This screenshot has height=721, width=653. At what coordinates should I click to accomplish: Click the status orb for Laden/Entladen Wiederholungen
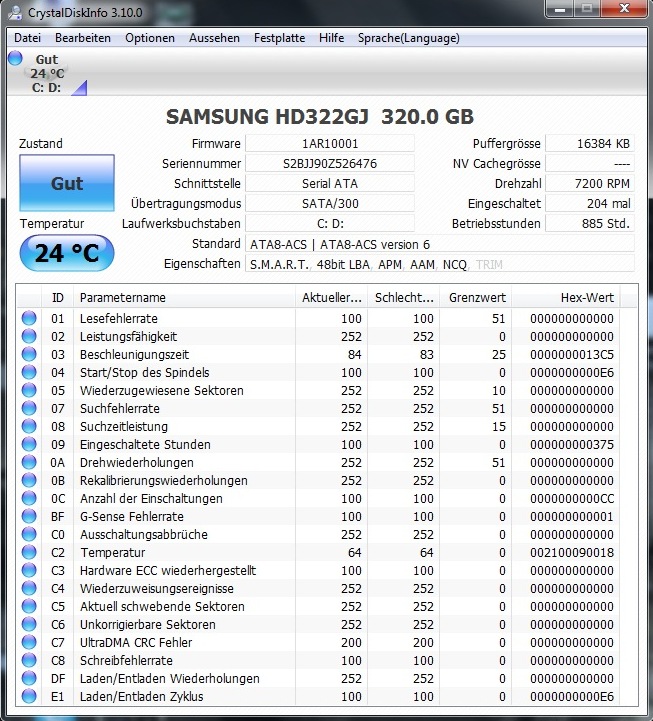pyautogui.click(x=29, y=678)
